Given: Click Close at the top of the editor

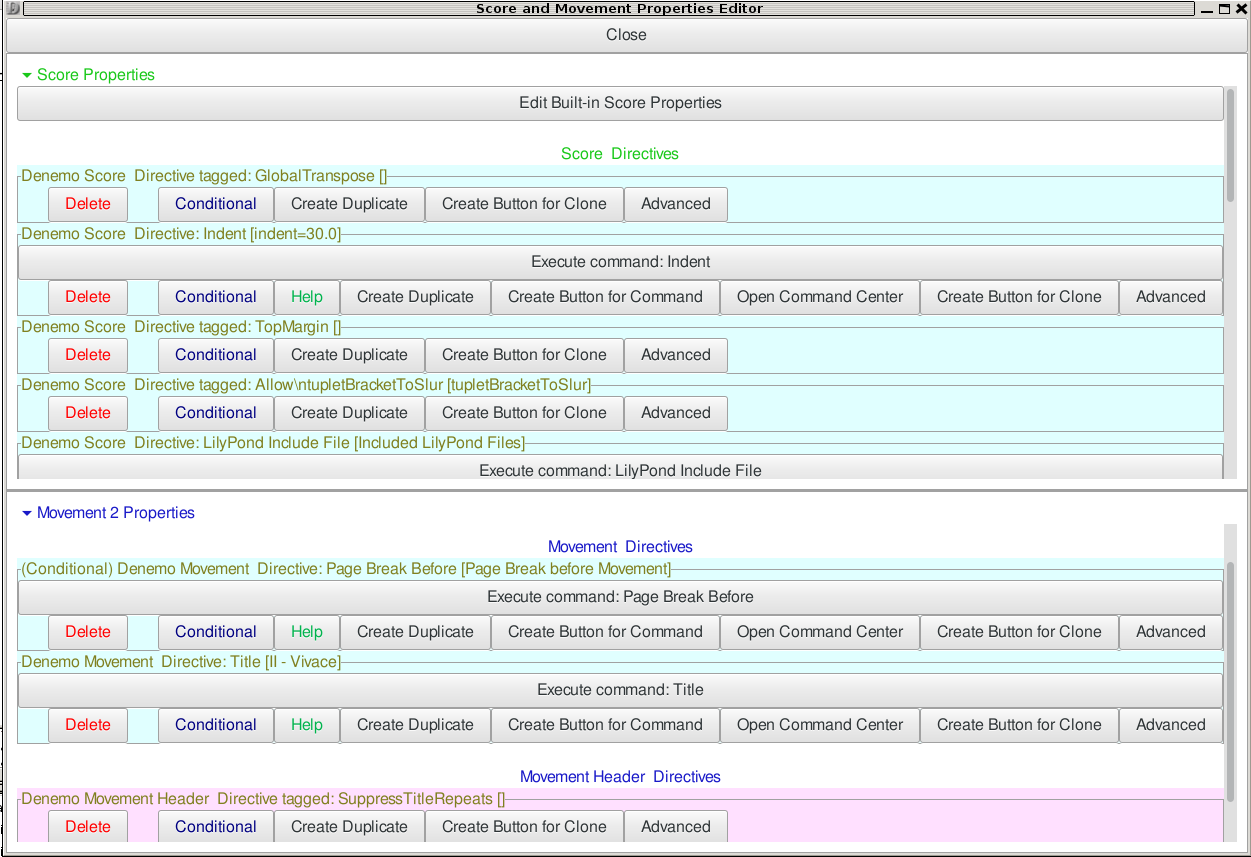Looking at the screenshot, I should pos(625,34).
